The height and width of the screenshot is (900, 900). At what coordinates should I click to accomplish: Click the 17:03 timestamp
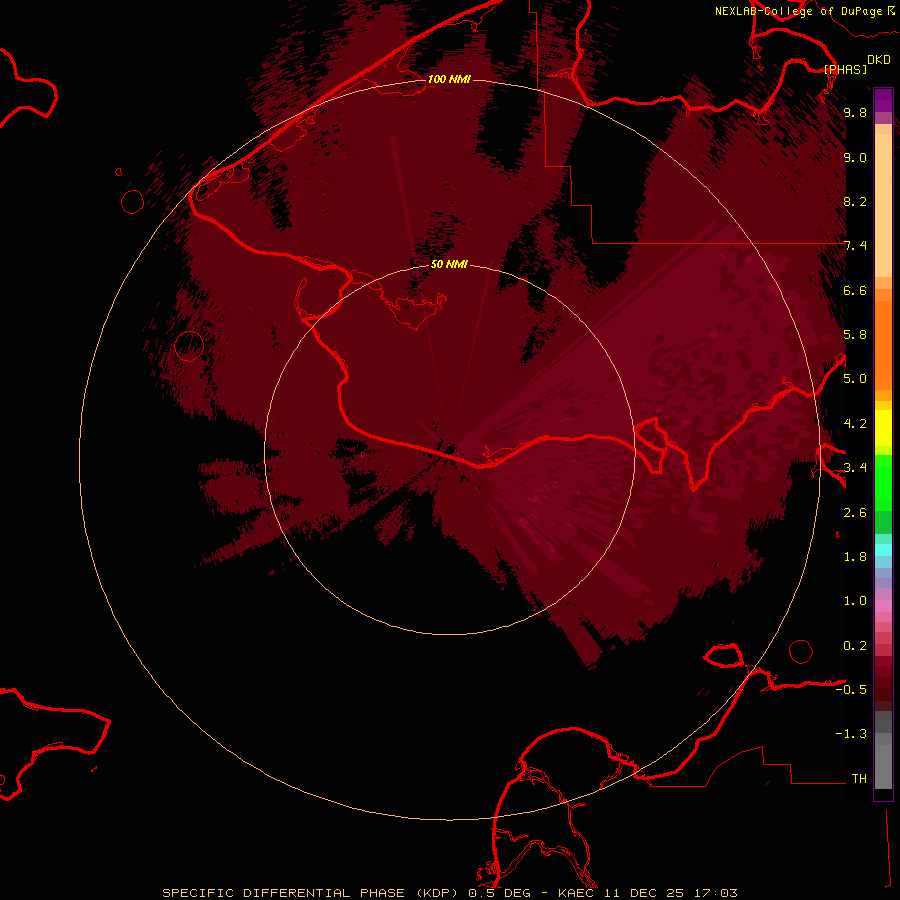(715, 893)
